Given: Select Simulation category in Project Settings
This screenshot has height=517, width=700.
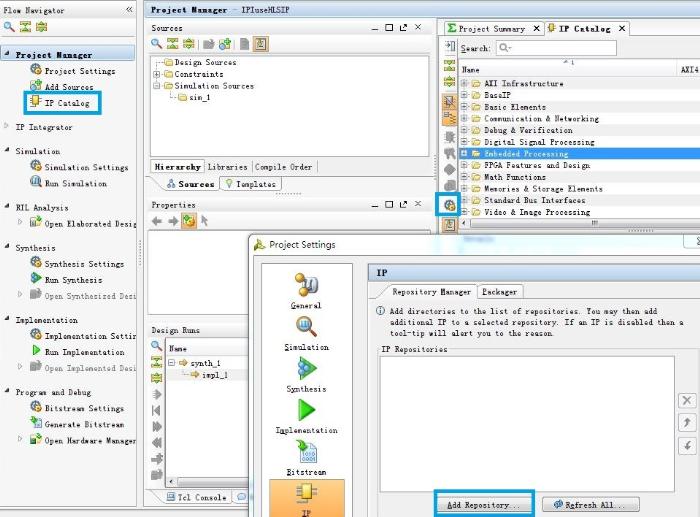Looking at the screenshot, I should pos(306,331).
